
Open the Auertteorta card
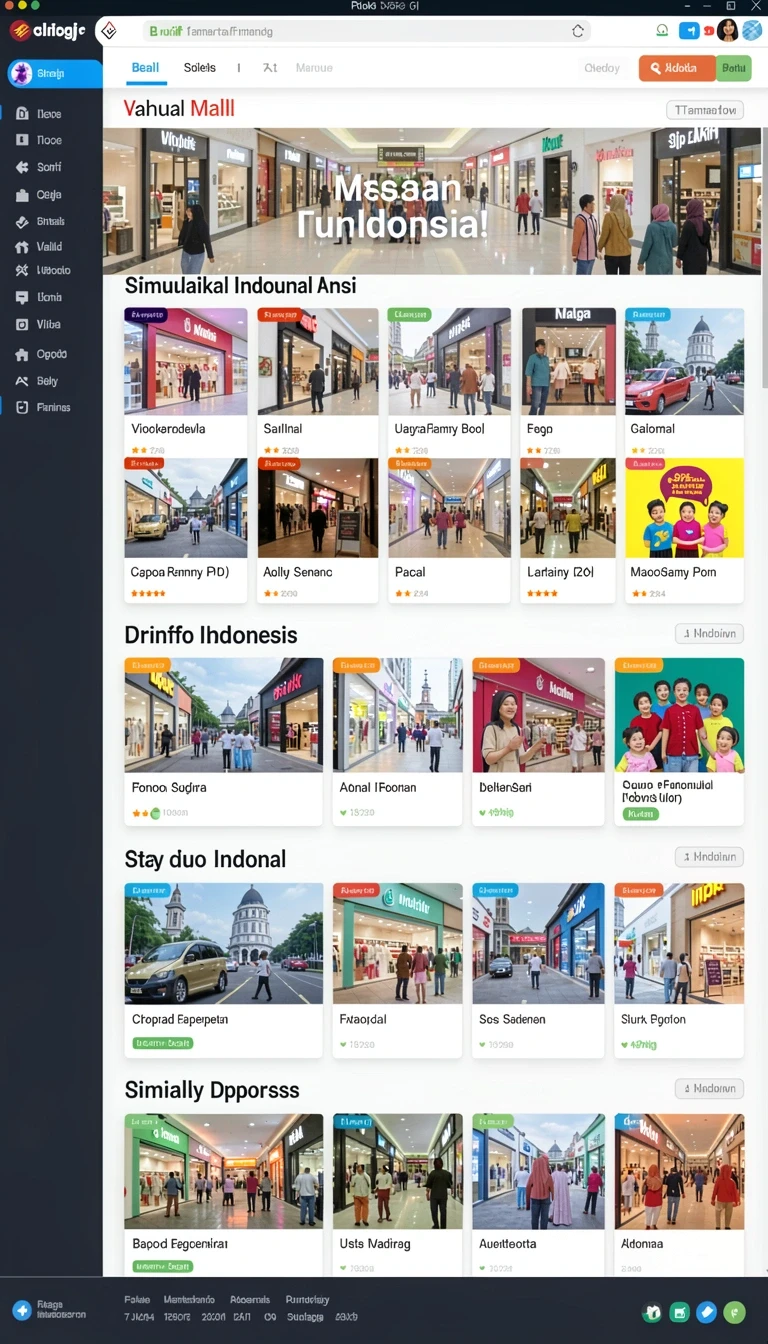[538, 1195]
